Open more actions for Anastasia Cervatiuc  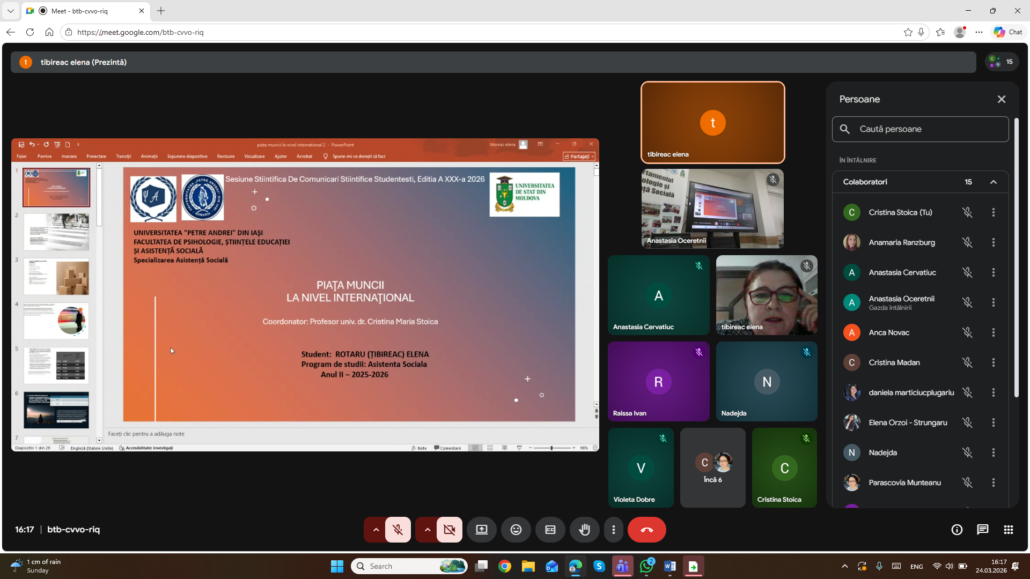993,273
